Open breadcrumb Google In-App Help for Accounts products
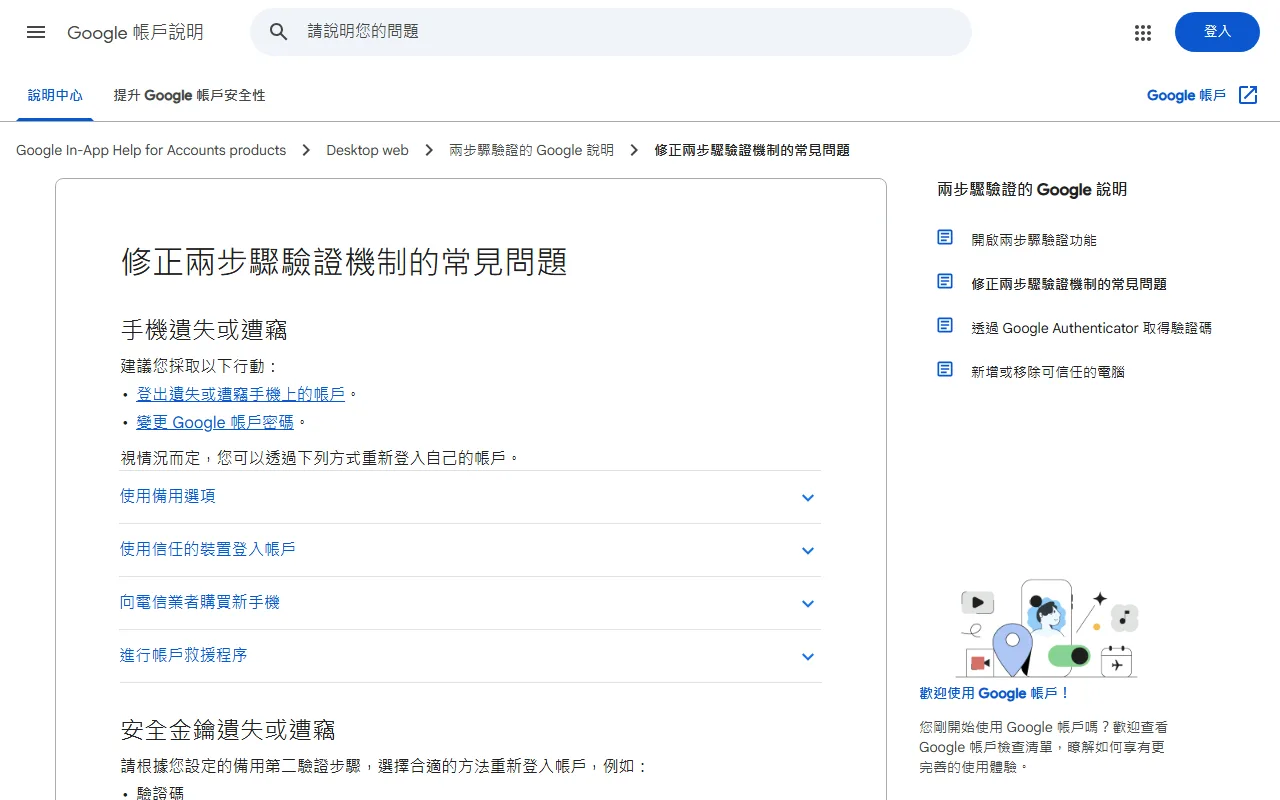Screen dimensions: 1280x800 pos(151,150)
